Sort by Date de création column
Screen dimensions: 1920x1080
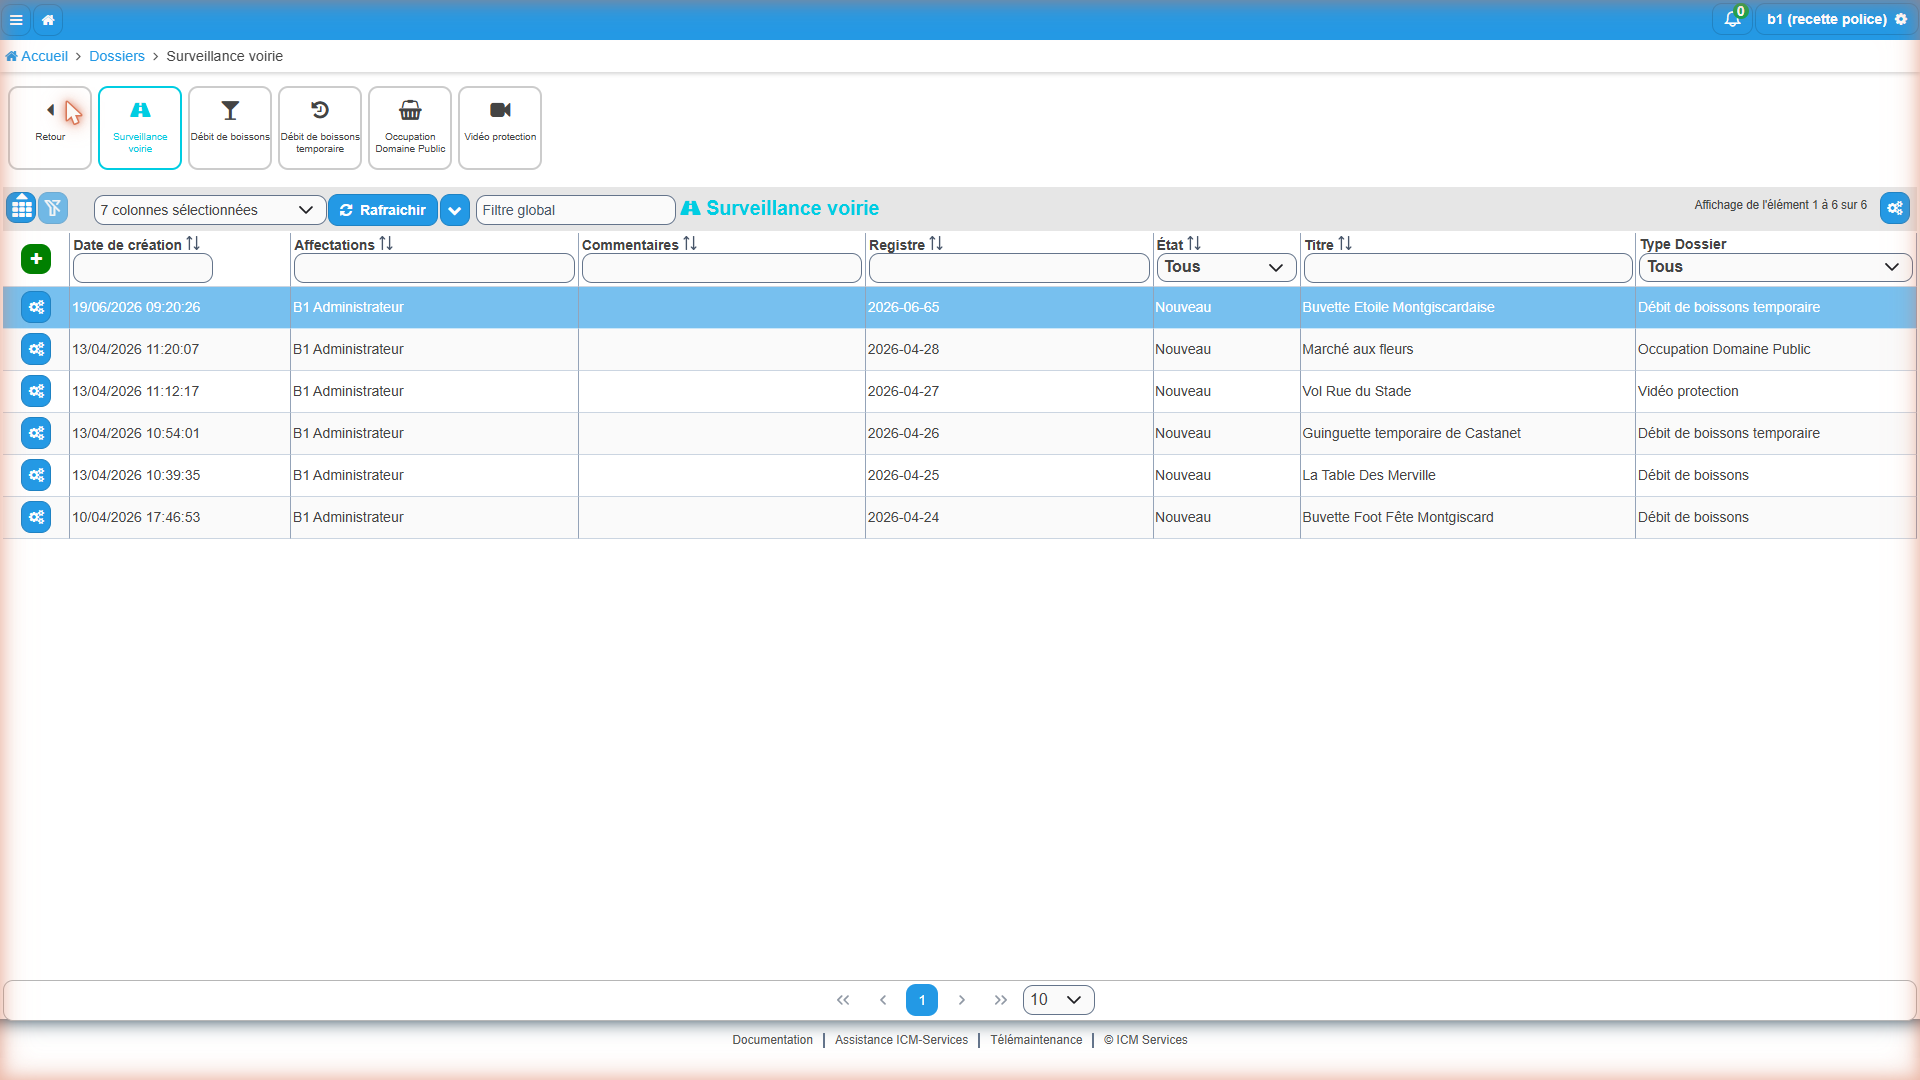pos(193,244)
